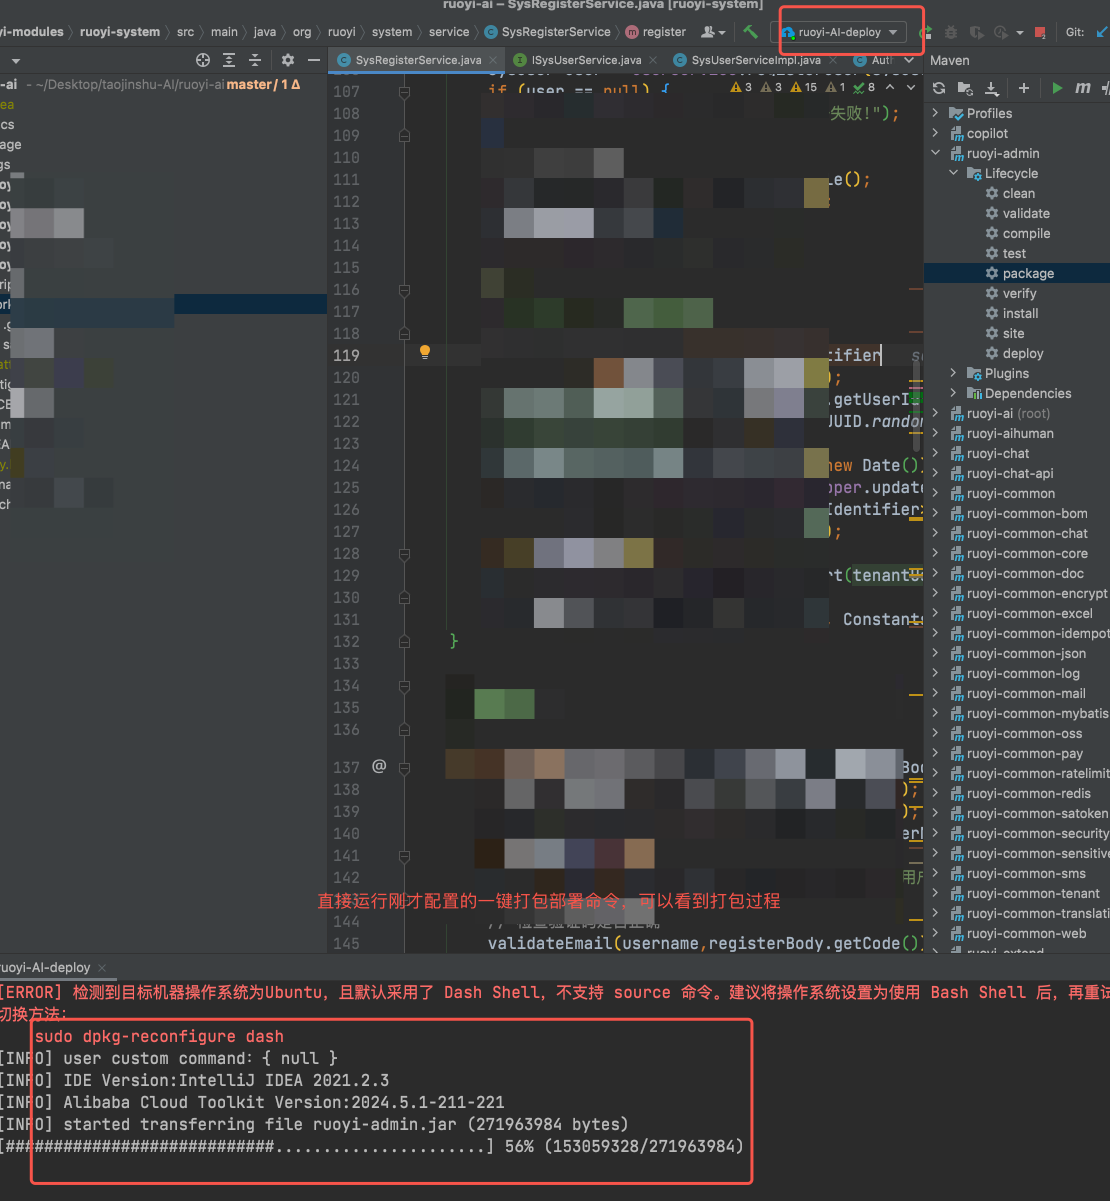Collapse Lifecycle node under ruoyi-admin
Viewport: 1110px width, 1201px height.
(954, 173)
